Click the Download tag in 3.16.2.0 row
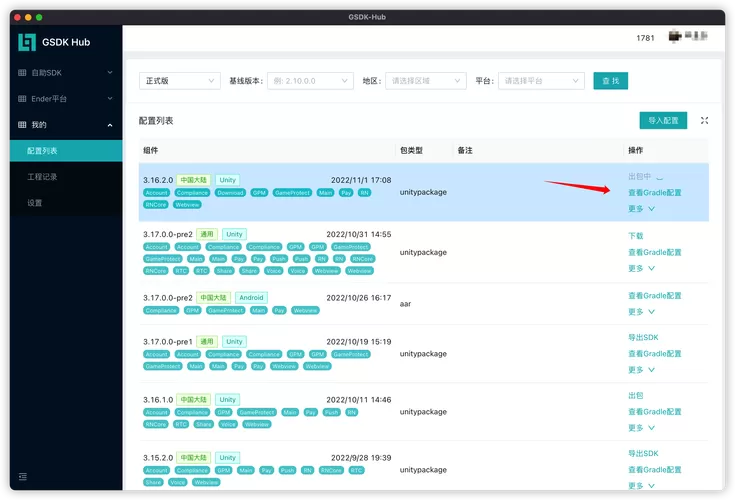The image size is (735, 500). click(x=230, y=192)
